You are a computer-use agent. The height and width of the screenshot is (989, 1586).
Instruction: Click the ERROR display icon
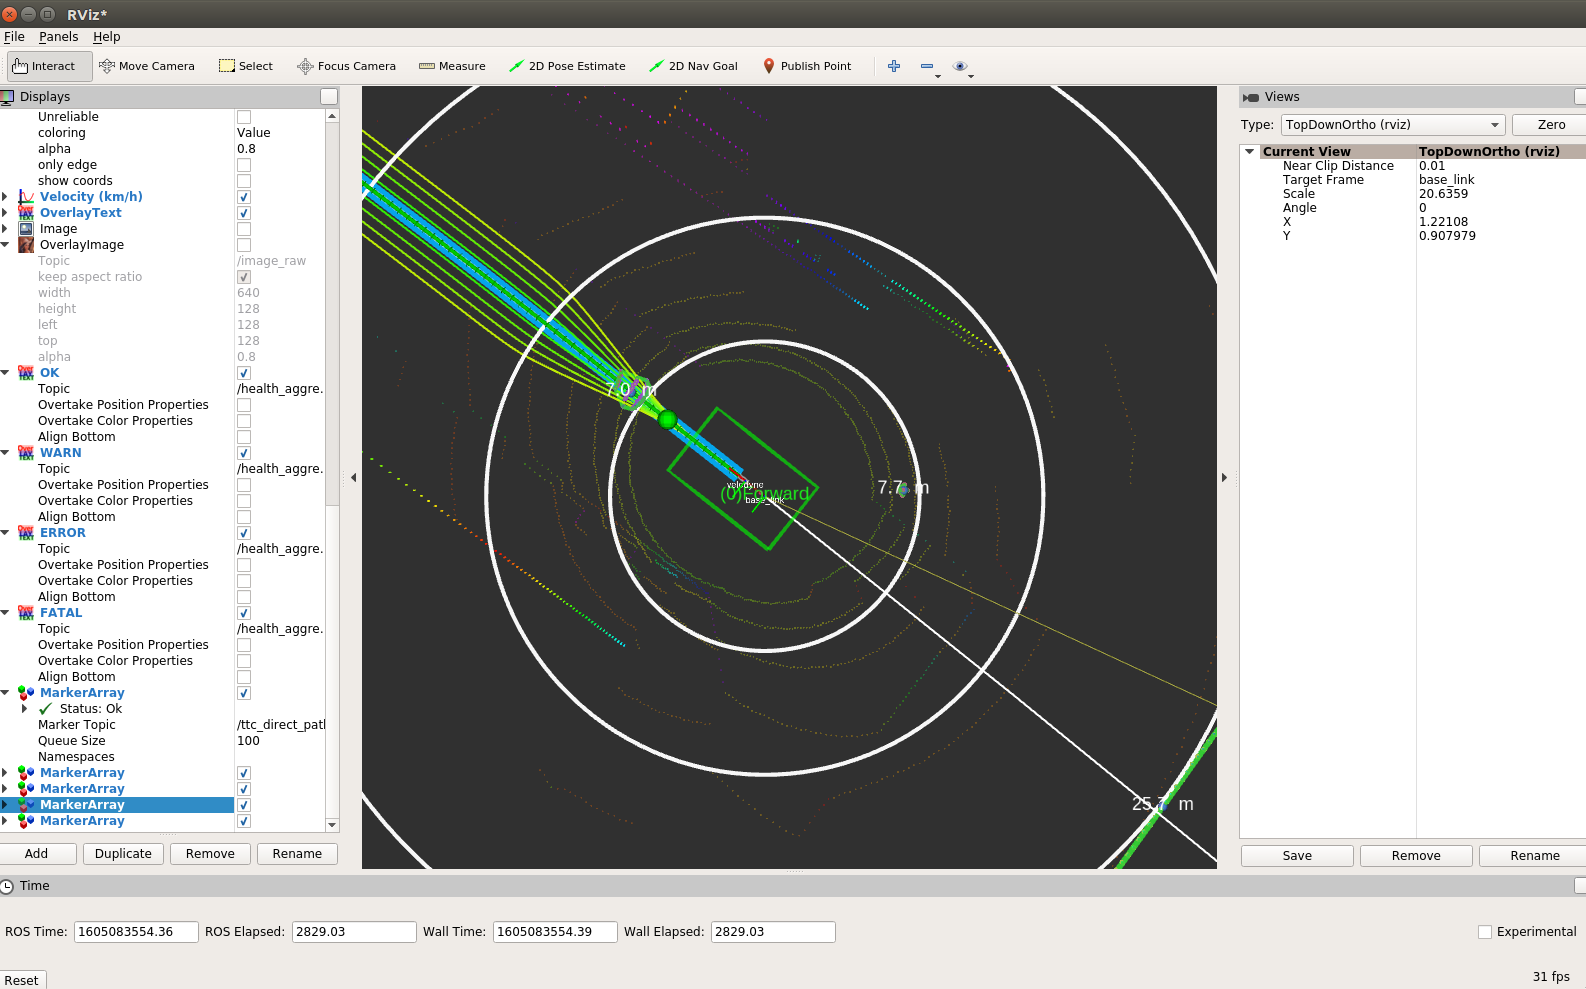click(x=26, y=533)
